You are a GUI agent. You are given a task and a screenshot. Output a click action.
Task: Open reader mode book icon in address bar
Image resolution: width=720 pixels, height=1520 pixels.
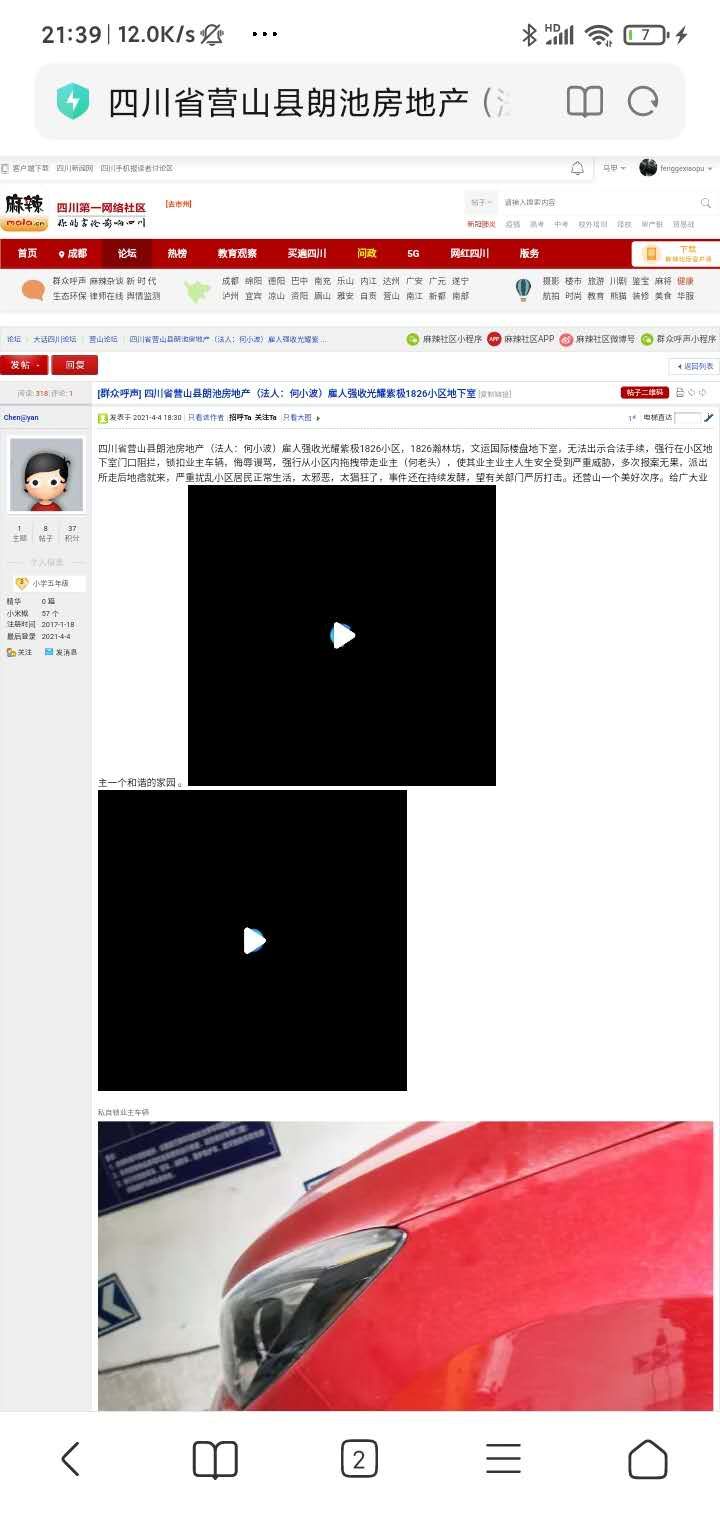pos(585,102)
